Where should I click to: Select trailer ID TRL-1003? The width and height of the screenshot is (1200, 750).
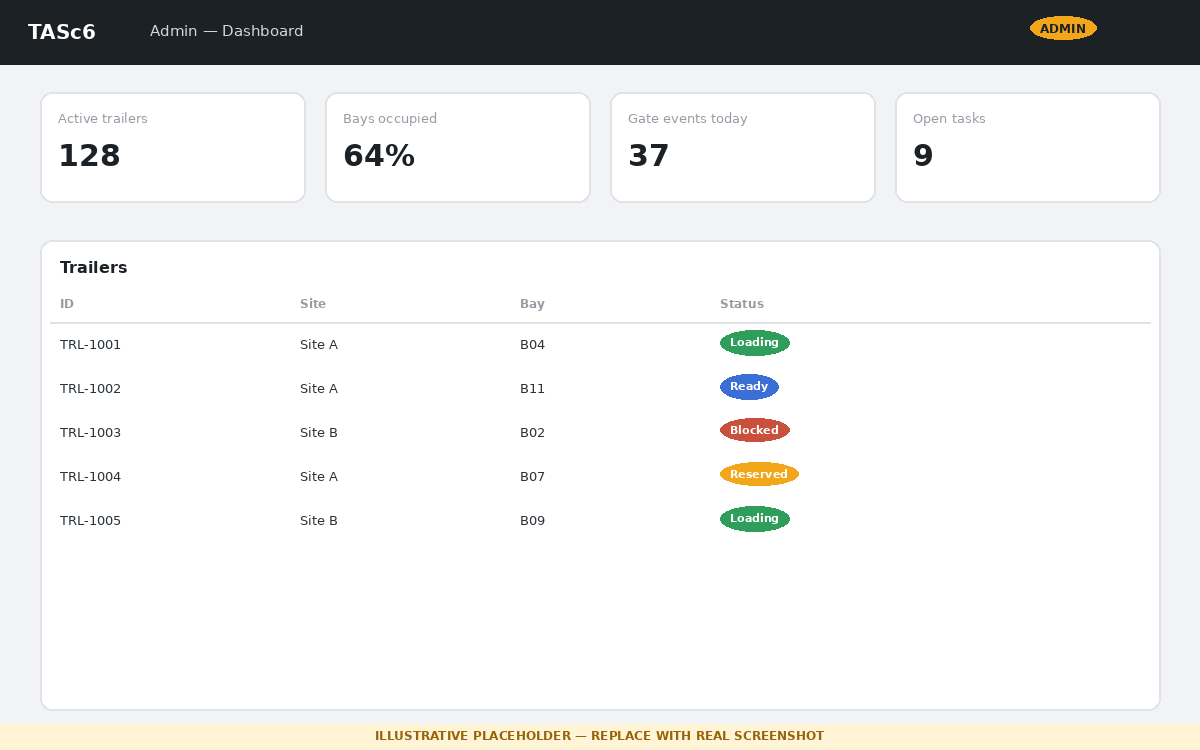click(90, 433)
